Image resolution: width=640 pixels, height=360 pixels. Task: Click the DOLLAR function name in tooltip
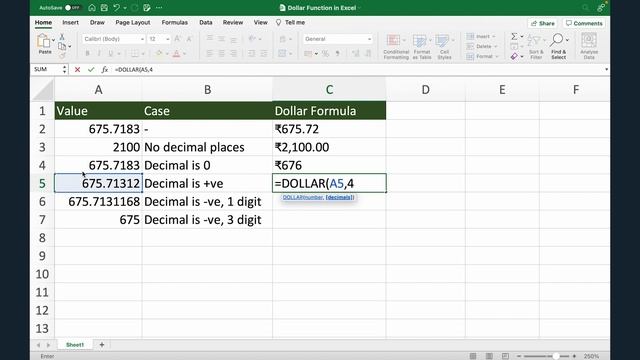pyautogui.click(x=293, y=198)
